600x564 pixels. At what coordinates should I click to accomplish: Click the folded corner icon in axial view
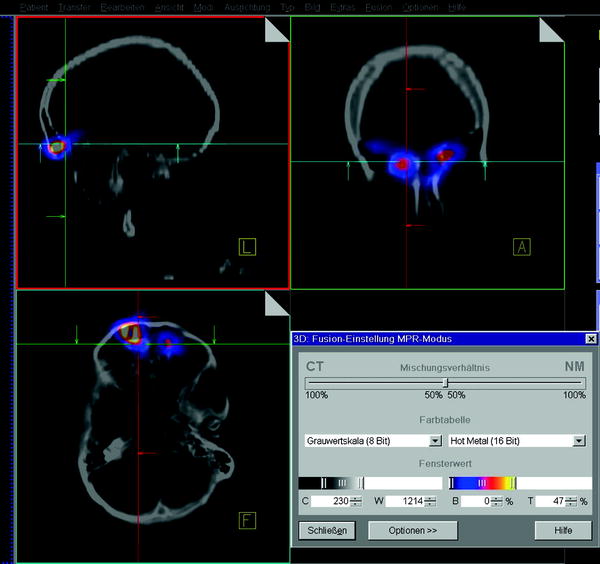(276, 304)
